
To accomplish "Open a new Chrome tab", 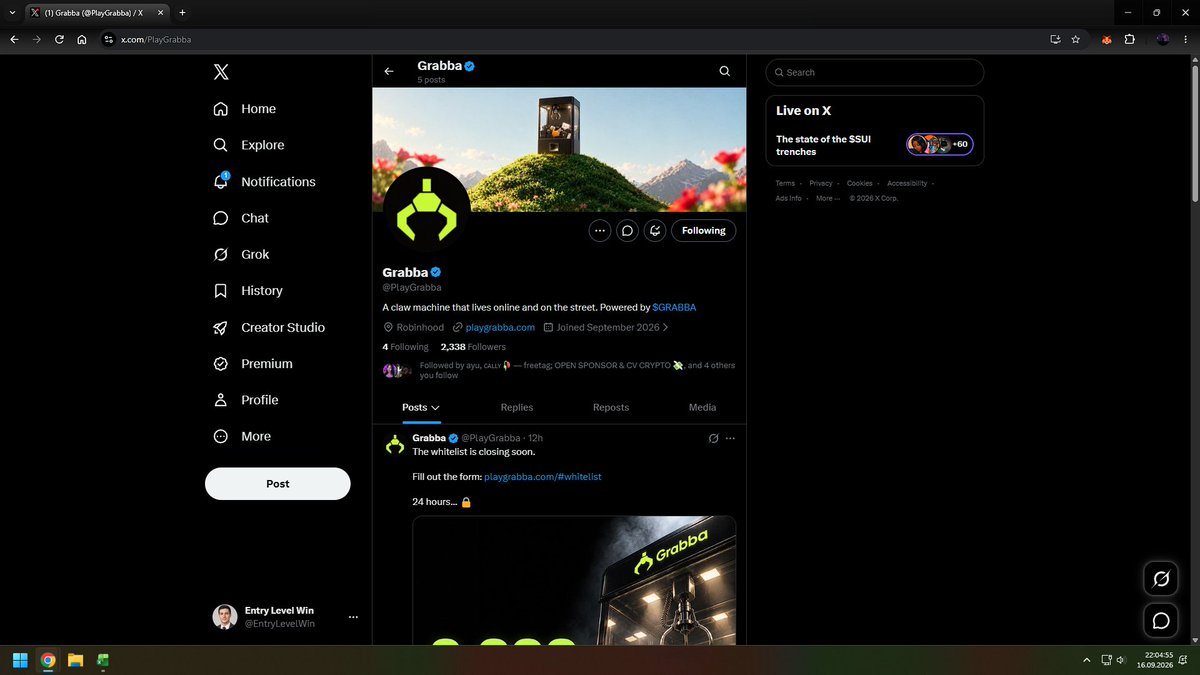I will click(x=182, y=12).
